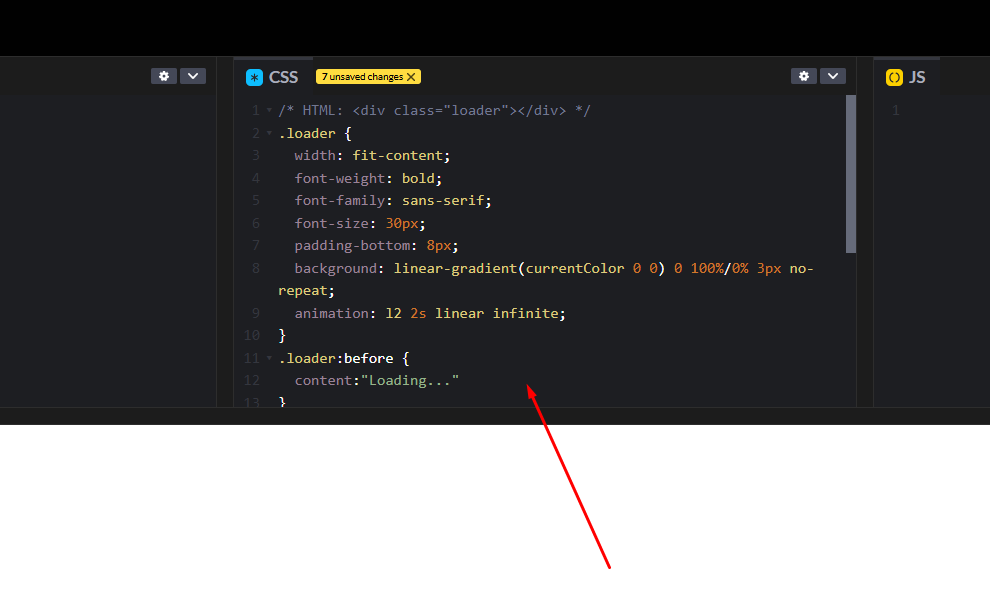Dismiss the unsaved changes badge with its X
The image size is (990, 616).
click(x=412, y=75)
